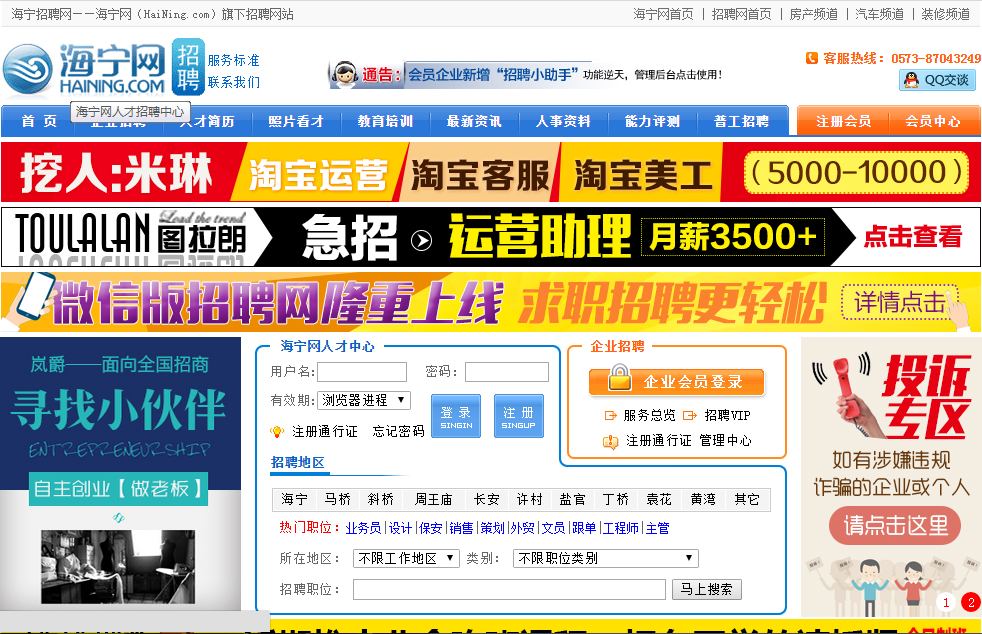Select the 许村 region tab
982x634 pixels.
point(530,499)
